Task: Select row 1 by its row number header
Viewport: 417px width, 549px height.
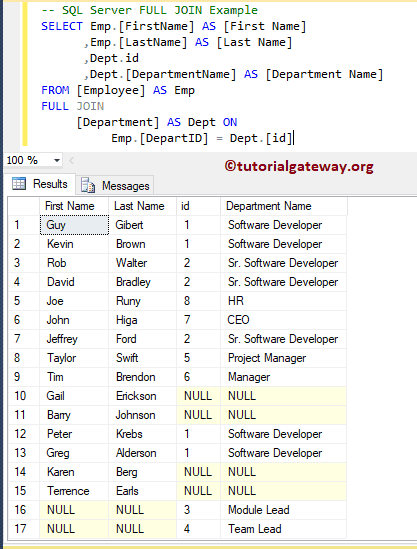Action: click(24, 225)
